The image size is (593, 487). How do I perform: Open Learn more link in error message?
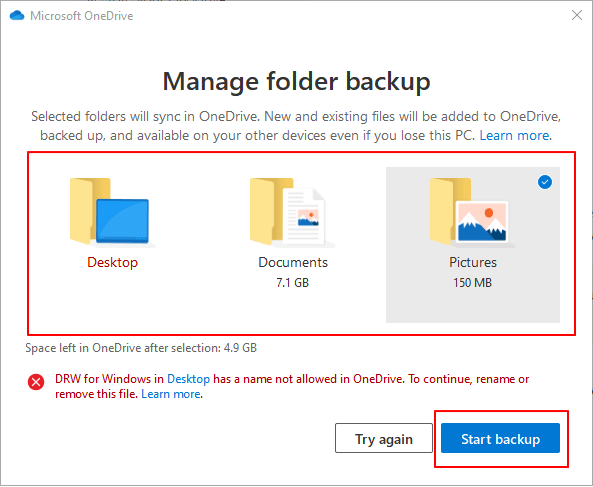point(171,394)
